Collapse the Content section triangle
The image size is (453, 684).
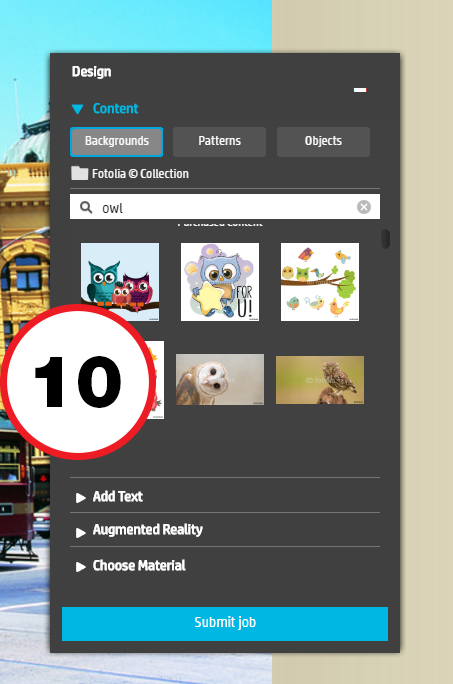[77, 109]
